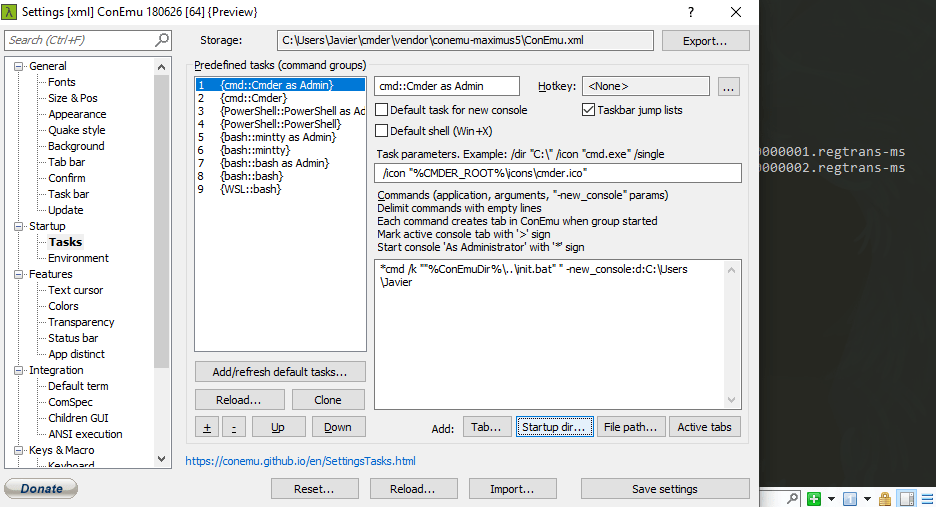
Task: Click the Task parameters /icon input field
Action: click(x=558, y=173)
